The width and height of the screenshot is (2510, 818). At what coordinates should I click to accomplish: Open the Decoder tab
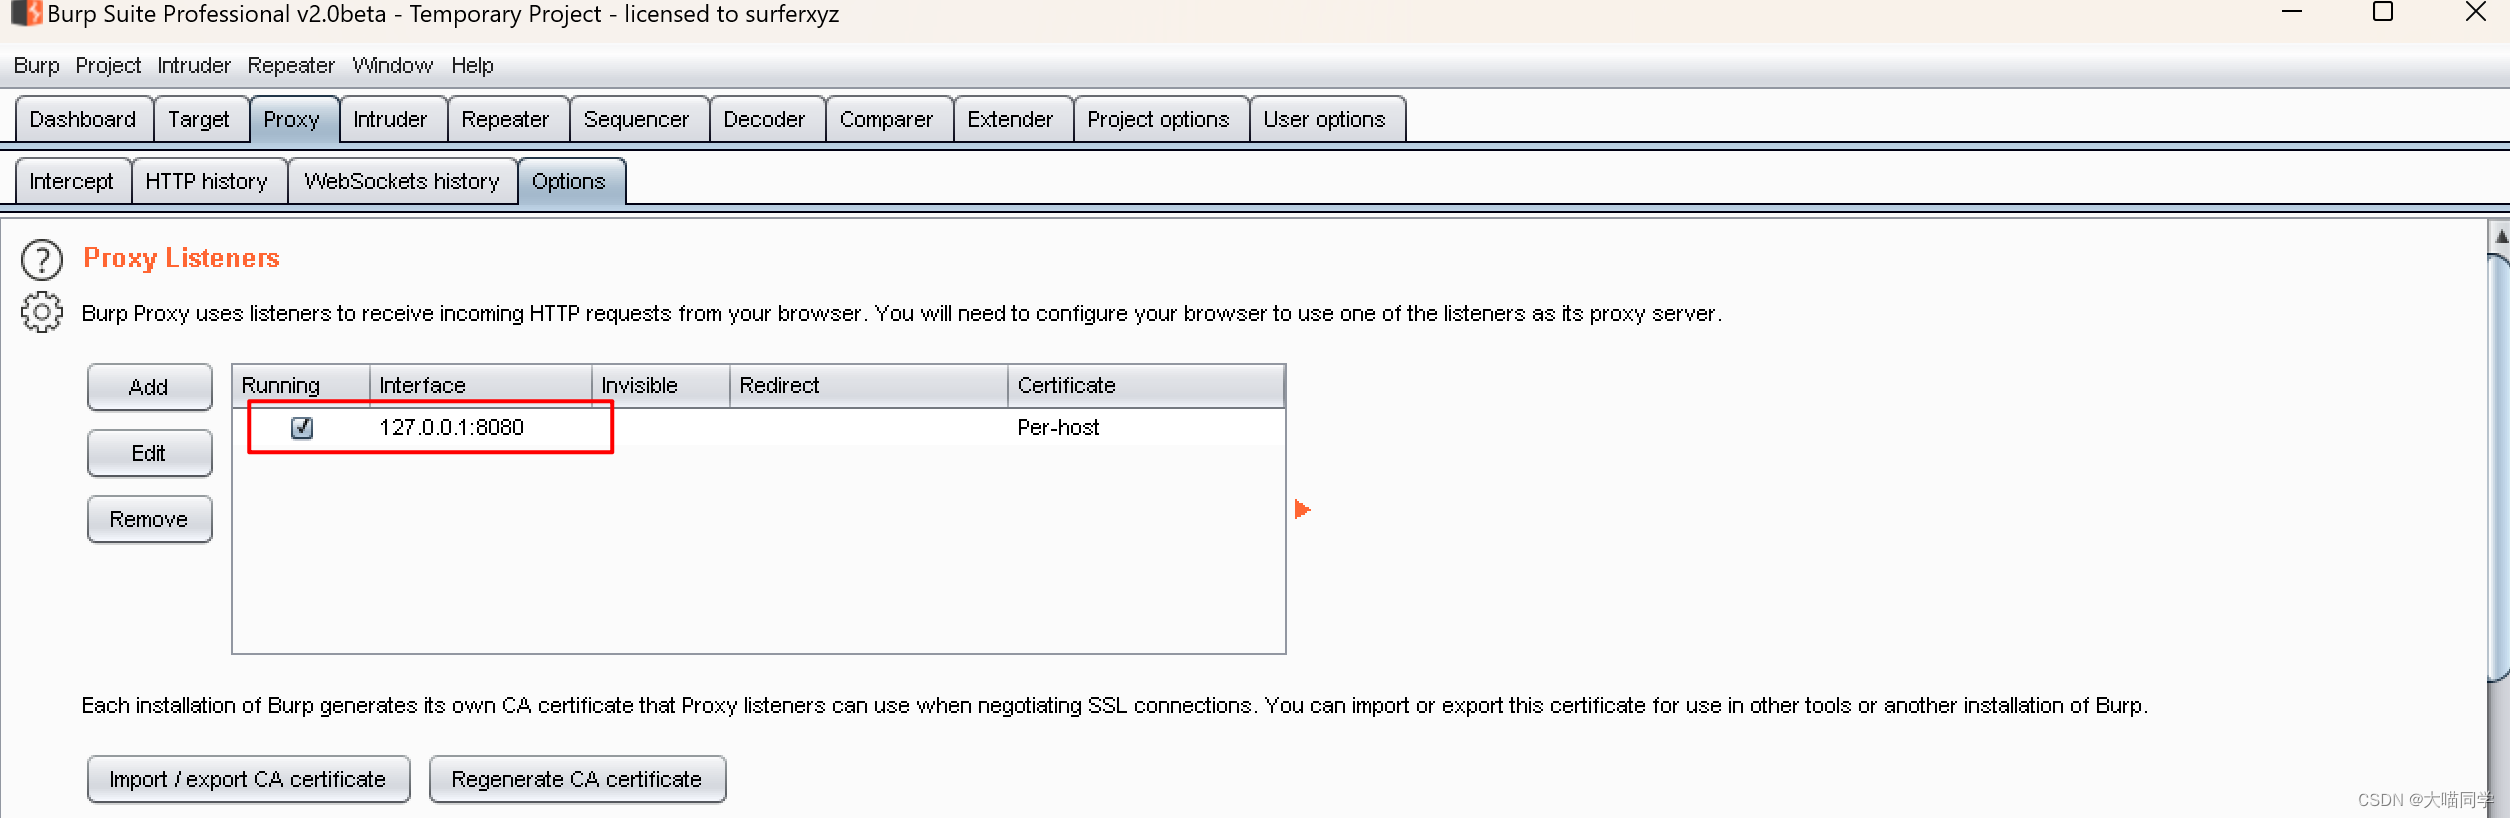[x=765, y=120]
